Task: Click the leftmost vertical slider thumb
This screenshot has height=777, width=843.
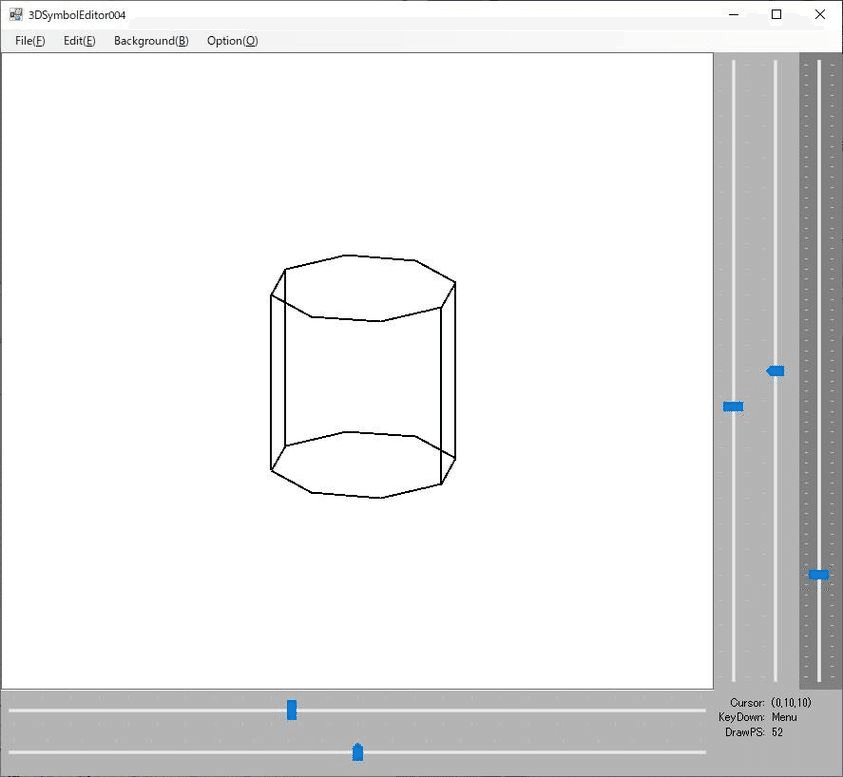Action: click(x=733, y=407)
